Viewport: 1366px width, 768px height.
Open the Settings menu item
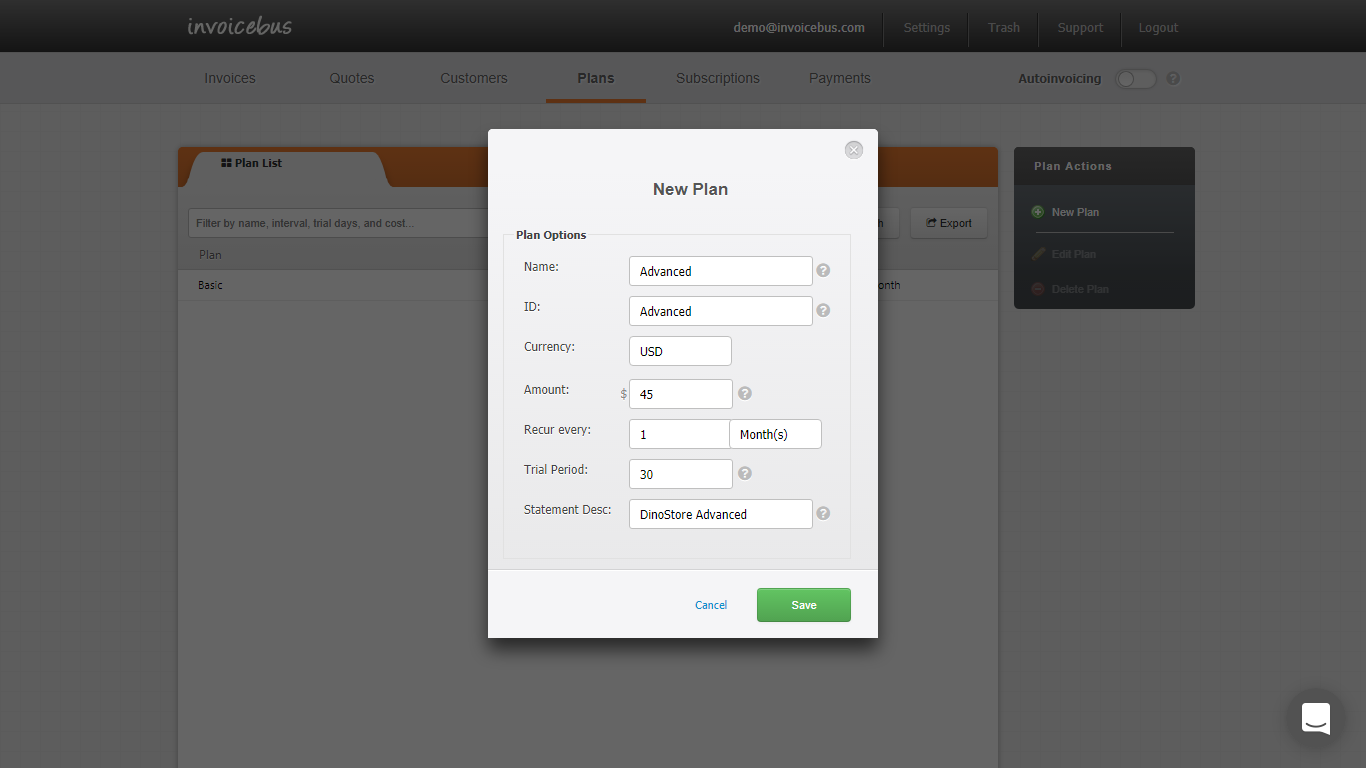click(926, 27)
